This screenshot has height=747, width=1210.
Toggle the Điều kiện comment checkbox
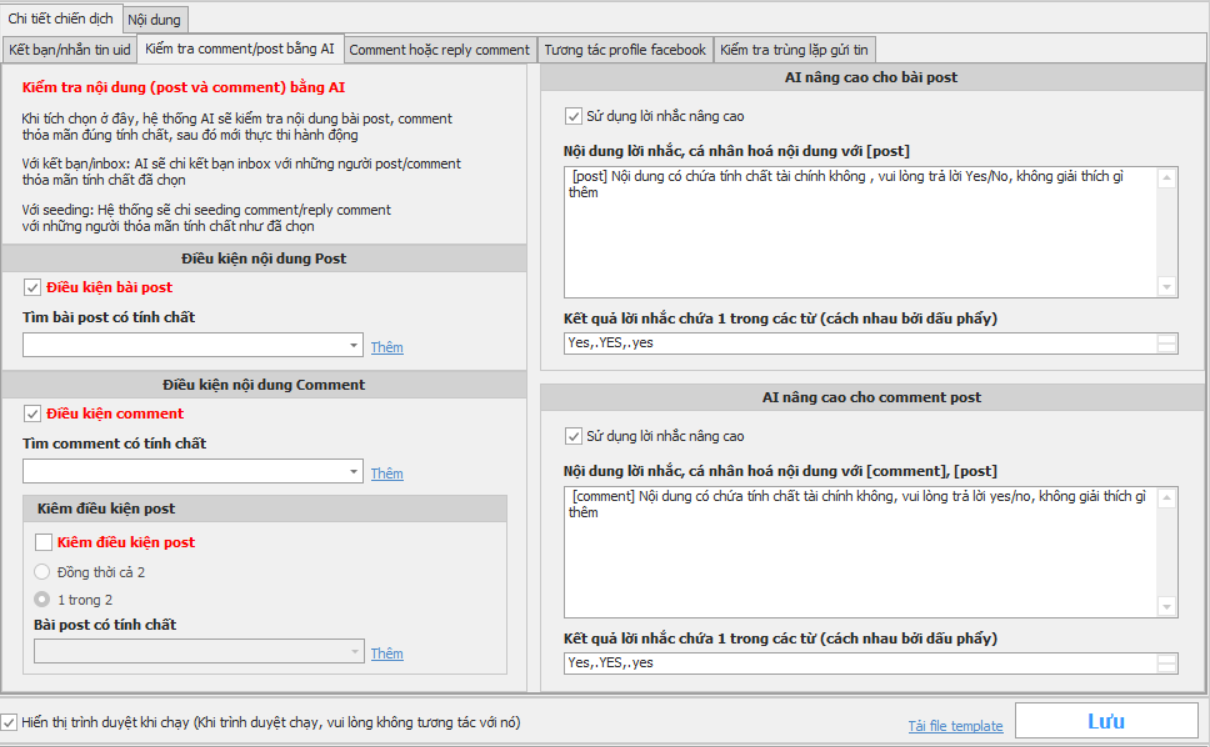pyautogui.click(x=32, y=414)
